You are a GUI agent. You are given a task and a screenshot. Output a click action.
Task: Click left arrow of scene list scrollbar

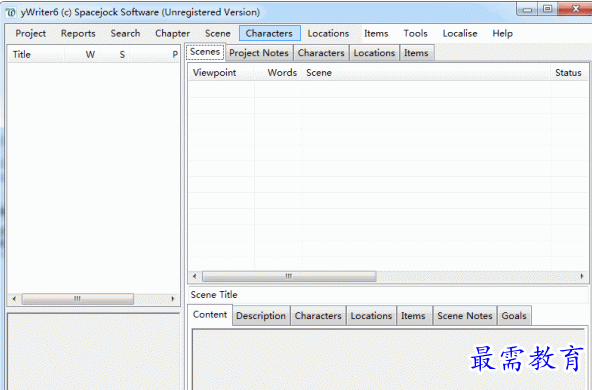pos(194,276)
